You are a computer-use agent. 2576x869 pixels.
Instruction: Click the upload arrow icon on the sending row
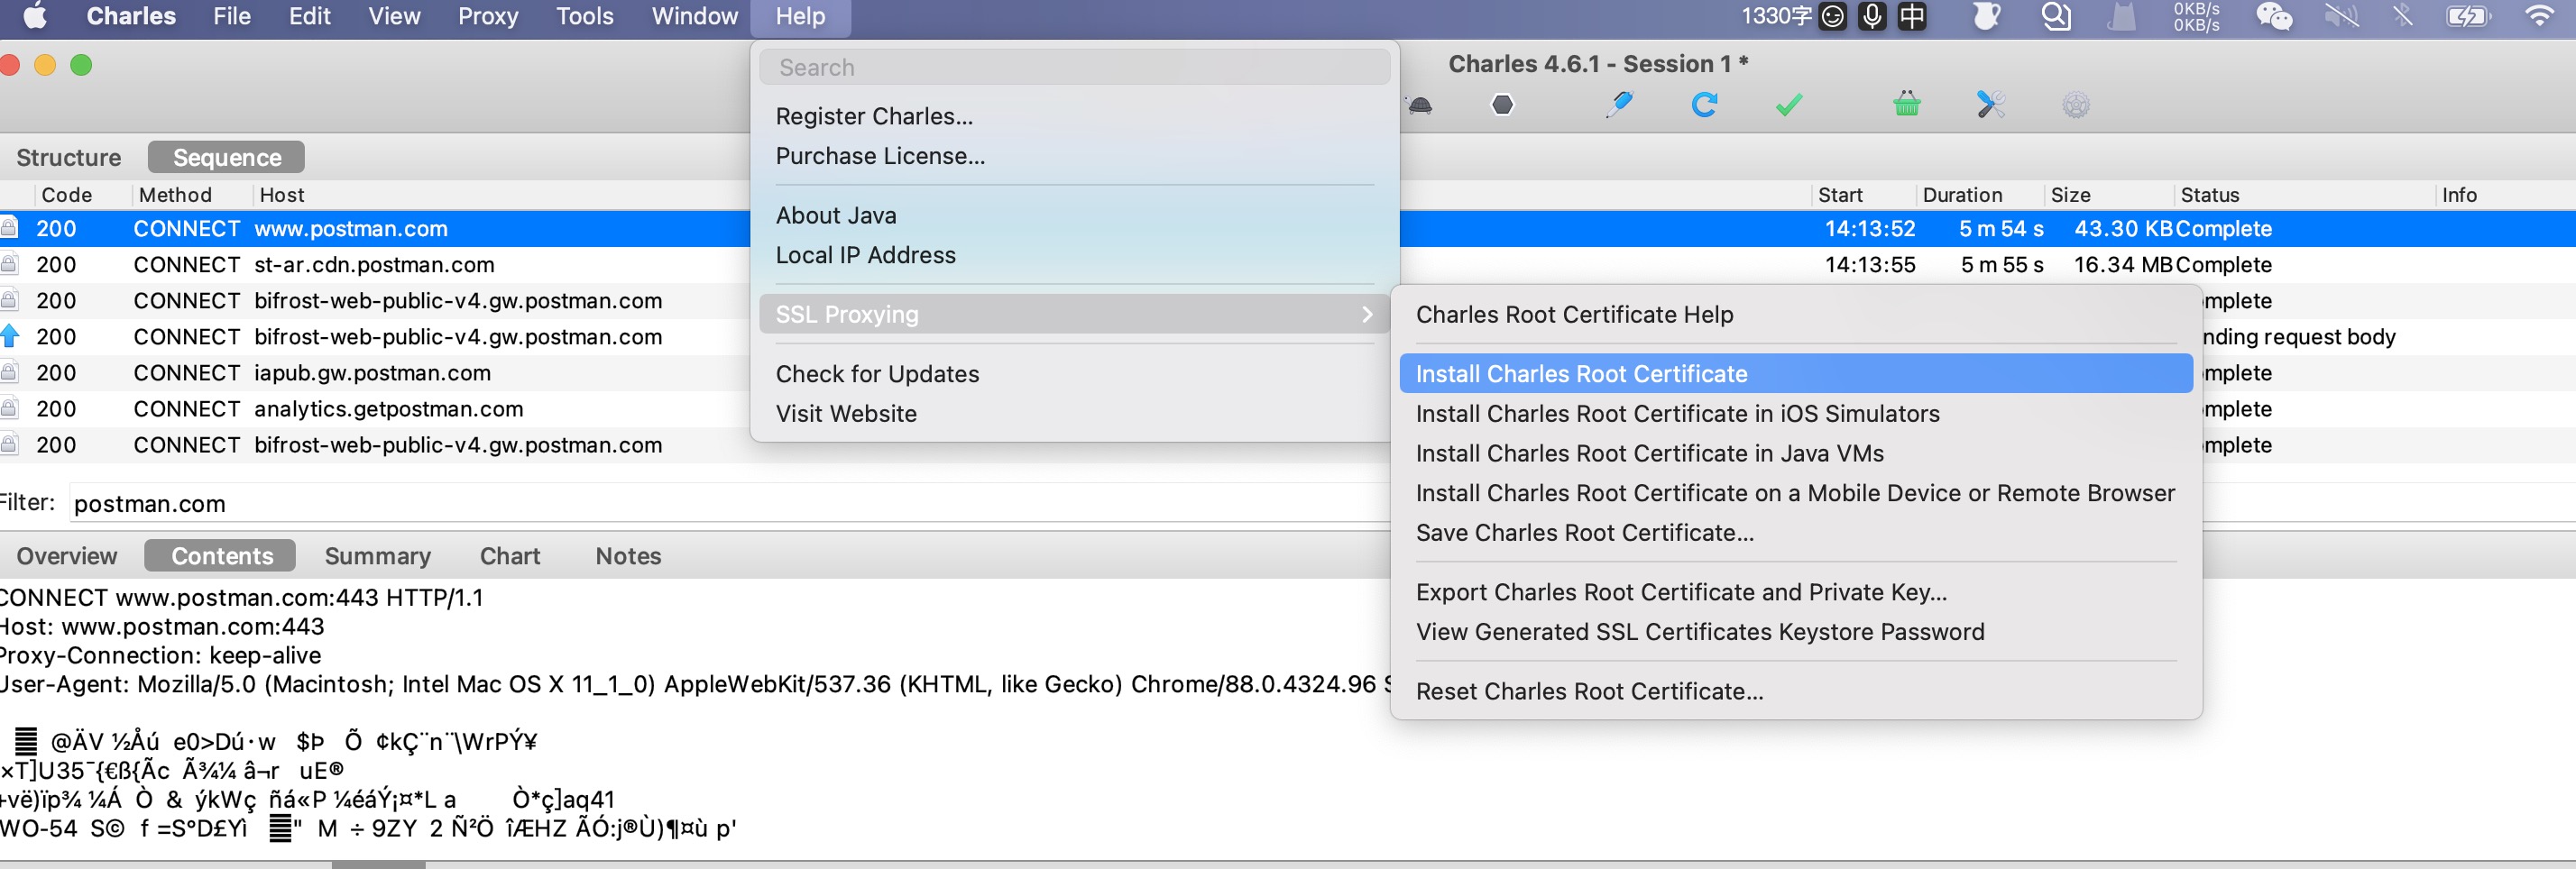[9, 336]
